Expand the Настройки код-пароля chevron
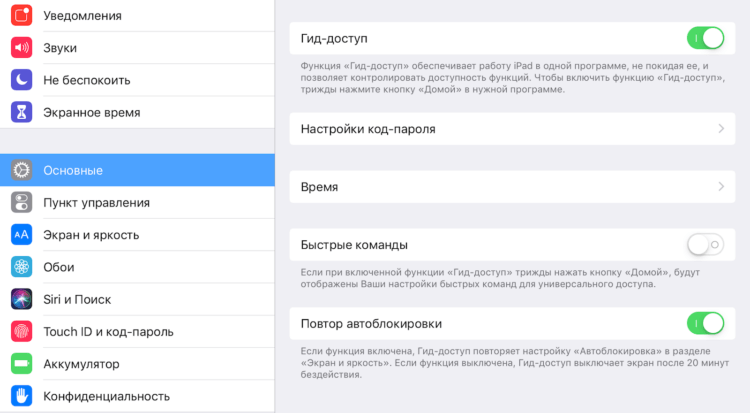Screen dimensions: 750x413 click(x=721, y=129)
